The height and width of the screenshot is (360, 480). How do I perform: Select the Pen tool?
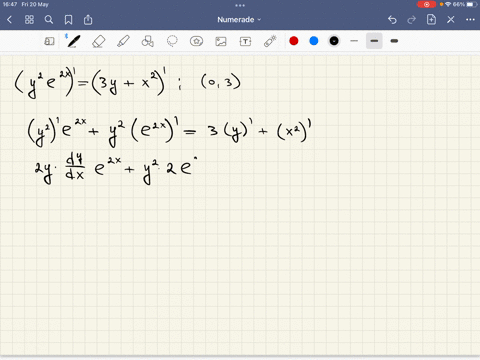[73, 41]
